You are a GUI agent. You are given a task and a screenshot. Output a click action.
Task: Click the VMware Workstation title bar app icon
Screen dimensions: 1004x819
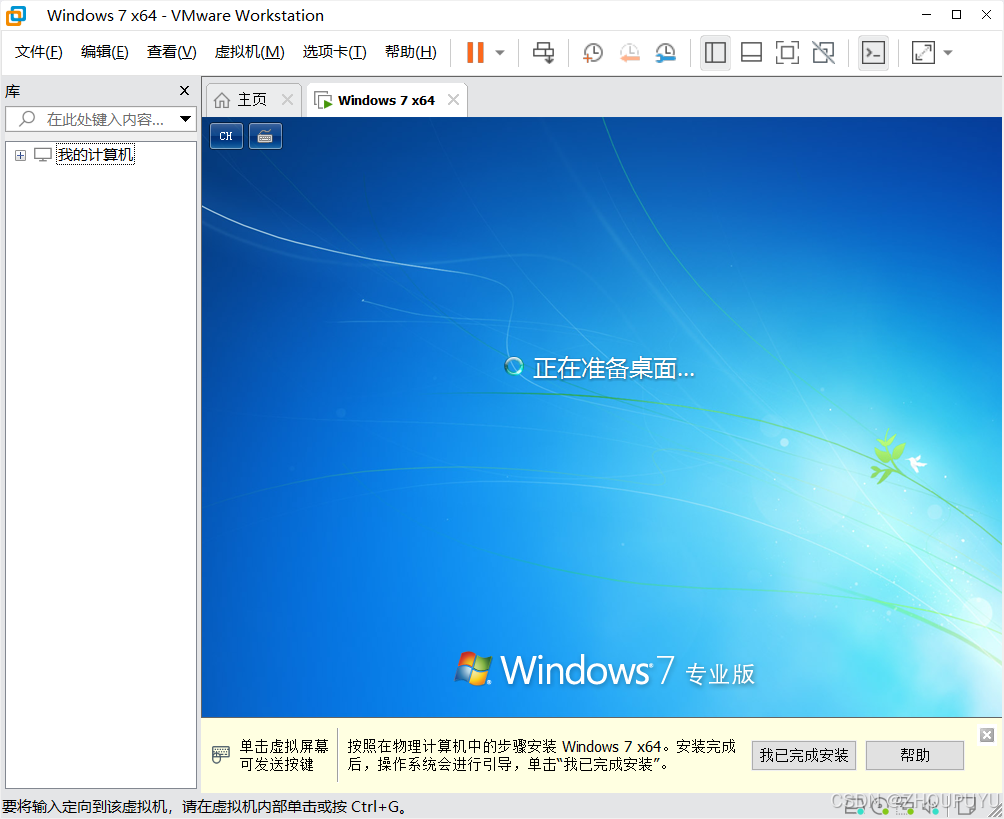[x=16, y=15]
